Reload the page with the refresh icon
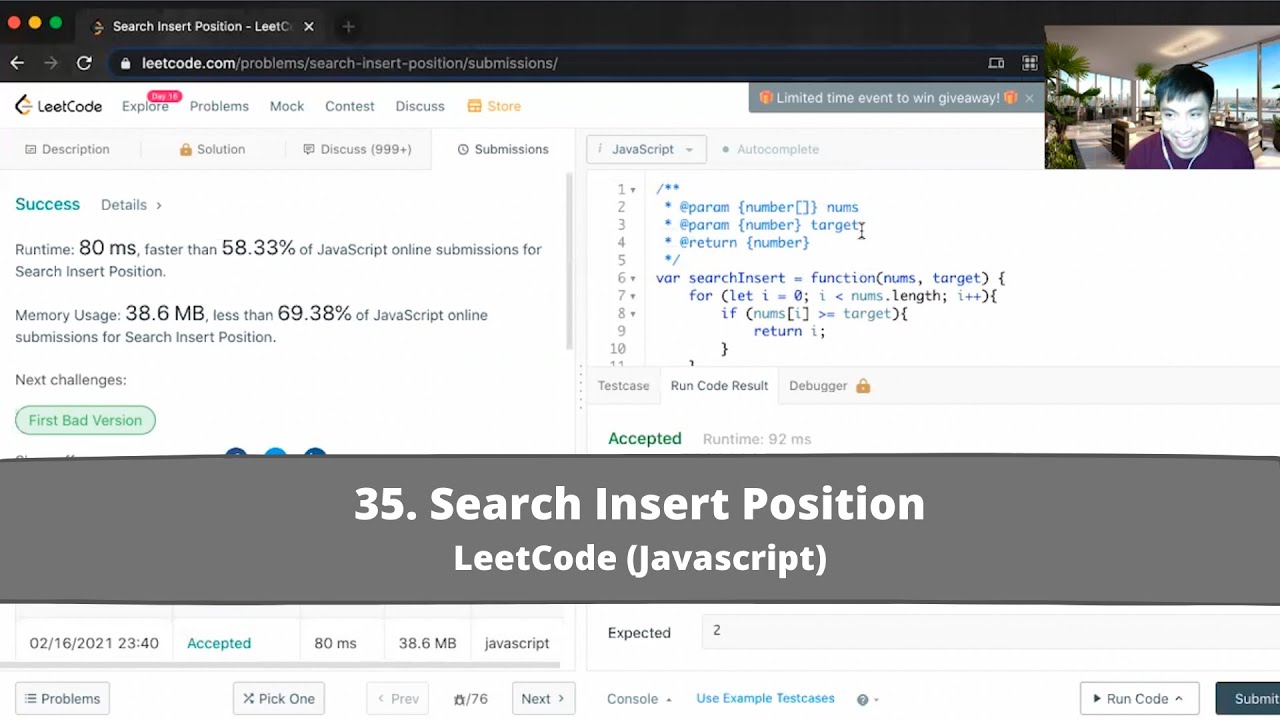The height and width of the screenshot is (720, 1280). (84, 63)
